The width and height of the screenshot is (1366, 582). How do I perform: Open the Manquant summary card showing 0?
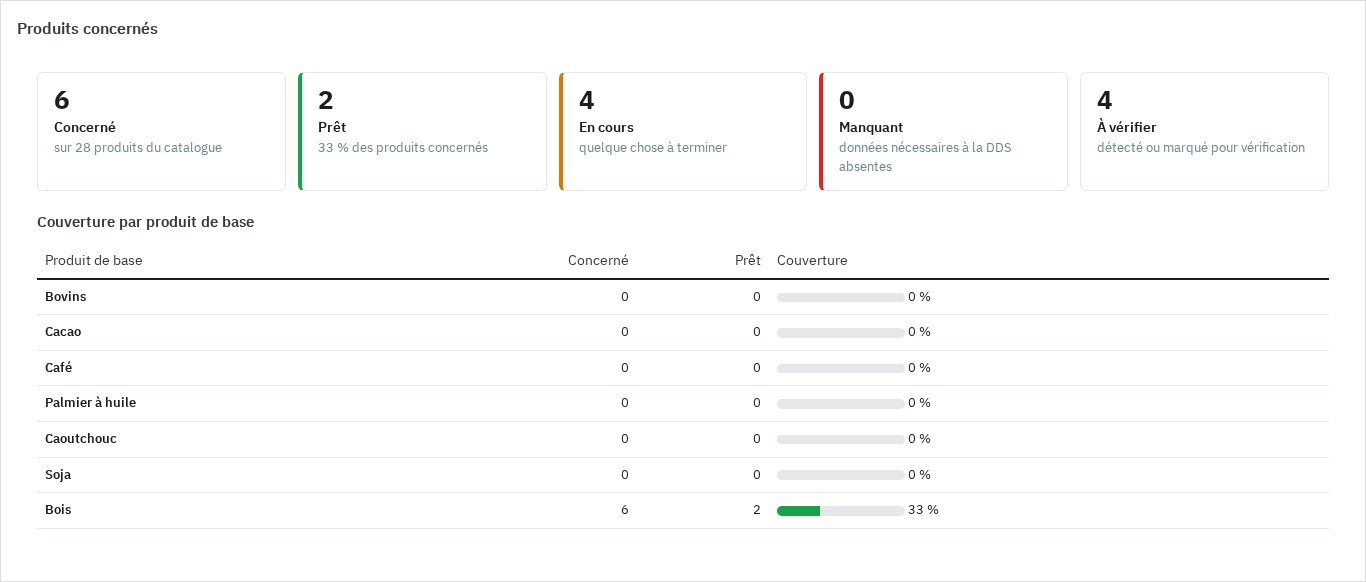click(x=943, y=131)
